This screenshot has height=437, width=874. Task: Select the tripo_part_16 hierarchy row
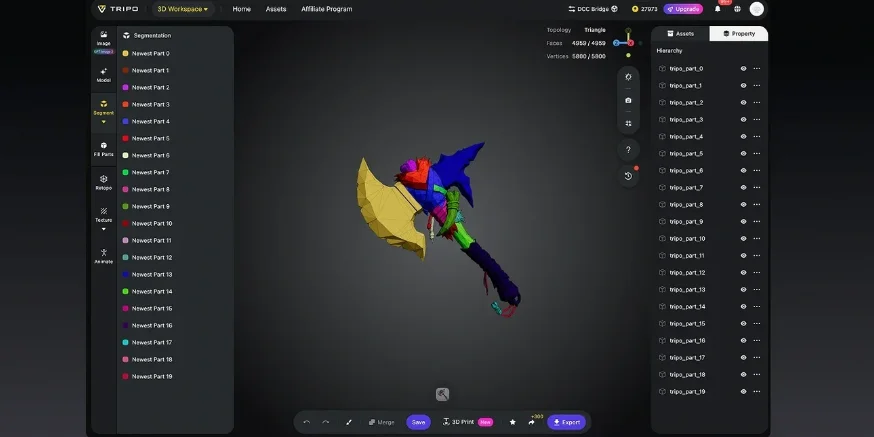pos(709,341)
